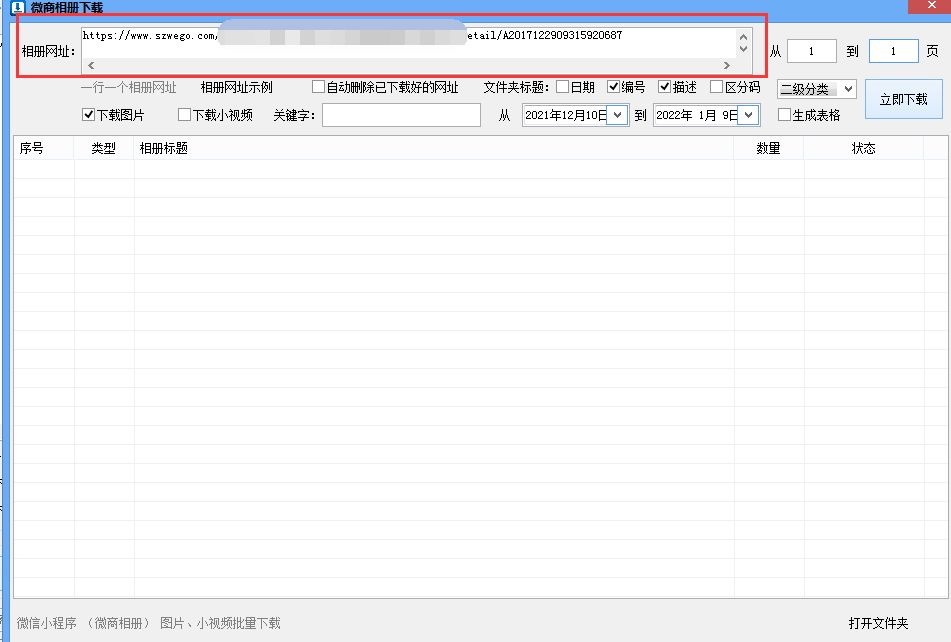The width and height of the screenshot is (951, 642).
Task: Enable the 下载小视频 option
Action: tap(184, 115)
